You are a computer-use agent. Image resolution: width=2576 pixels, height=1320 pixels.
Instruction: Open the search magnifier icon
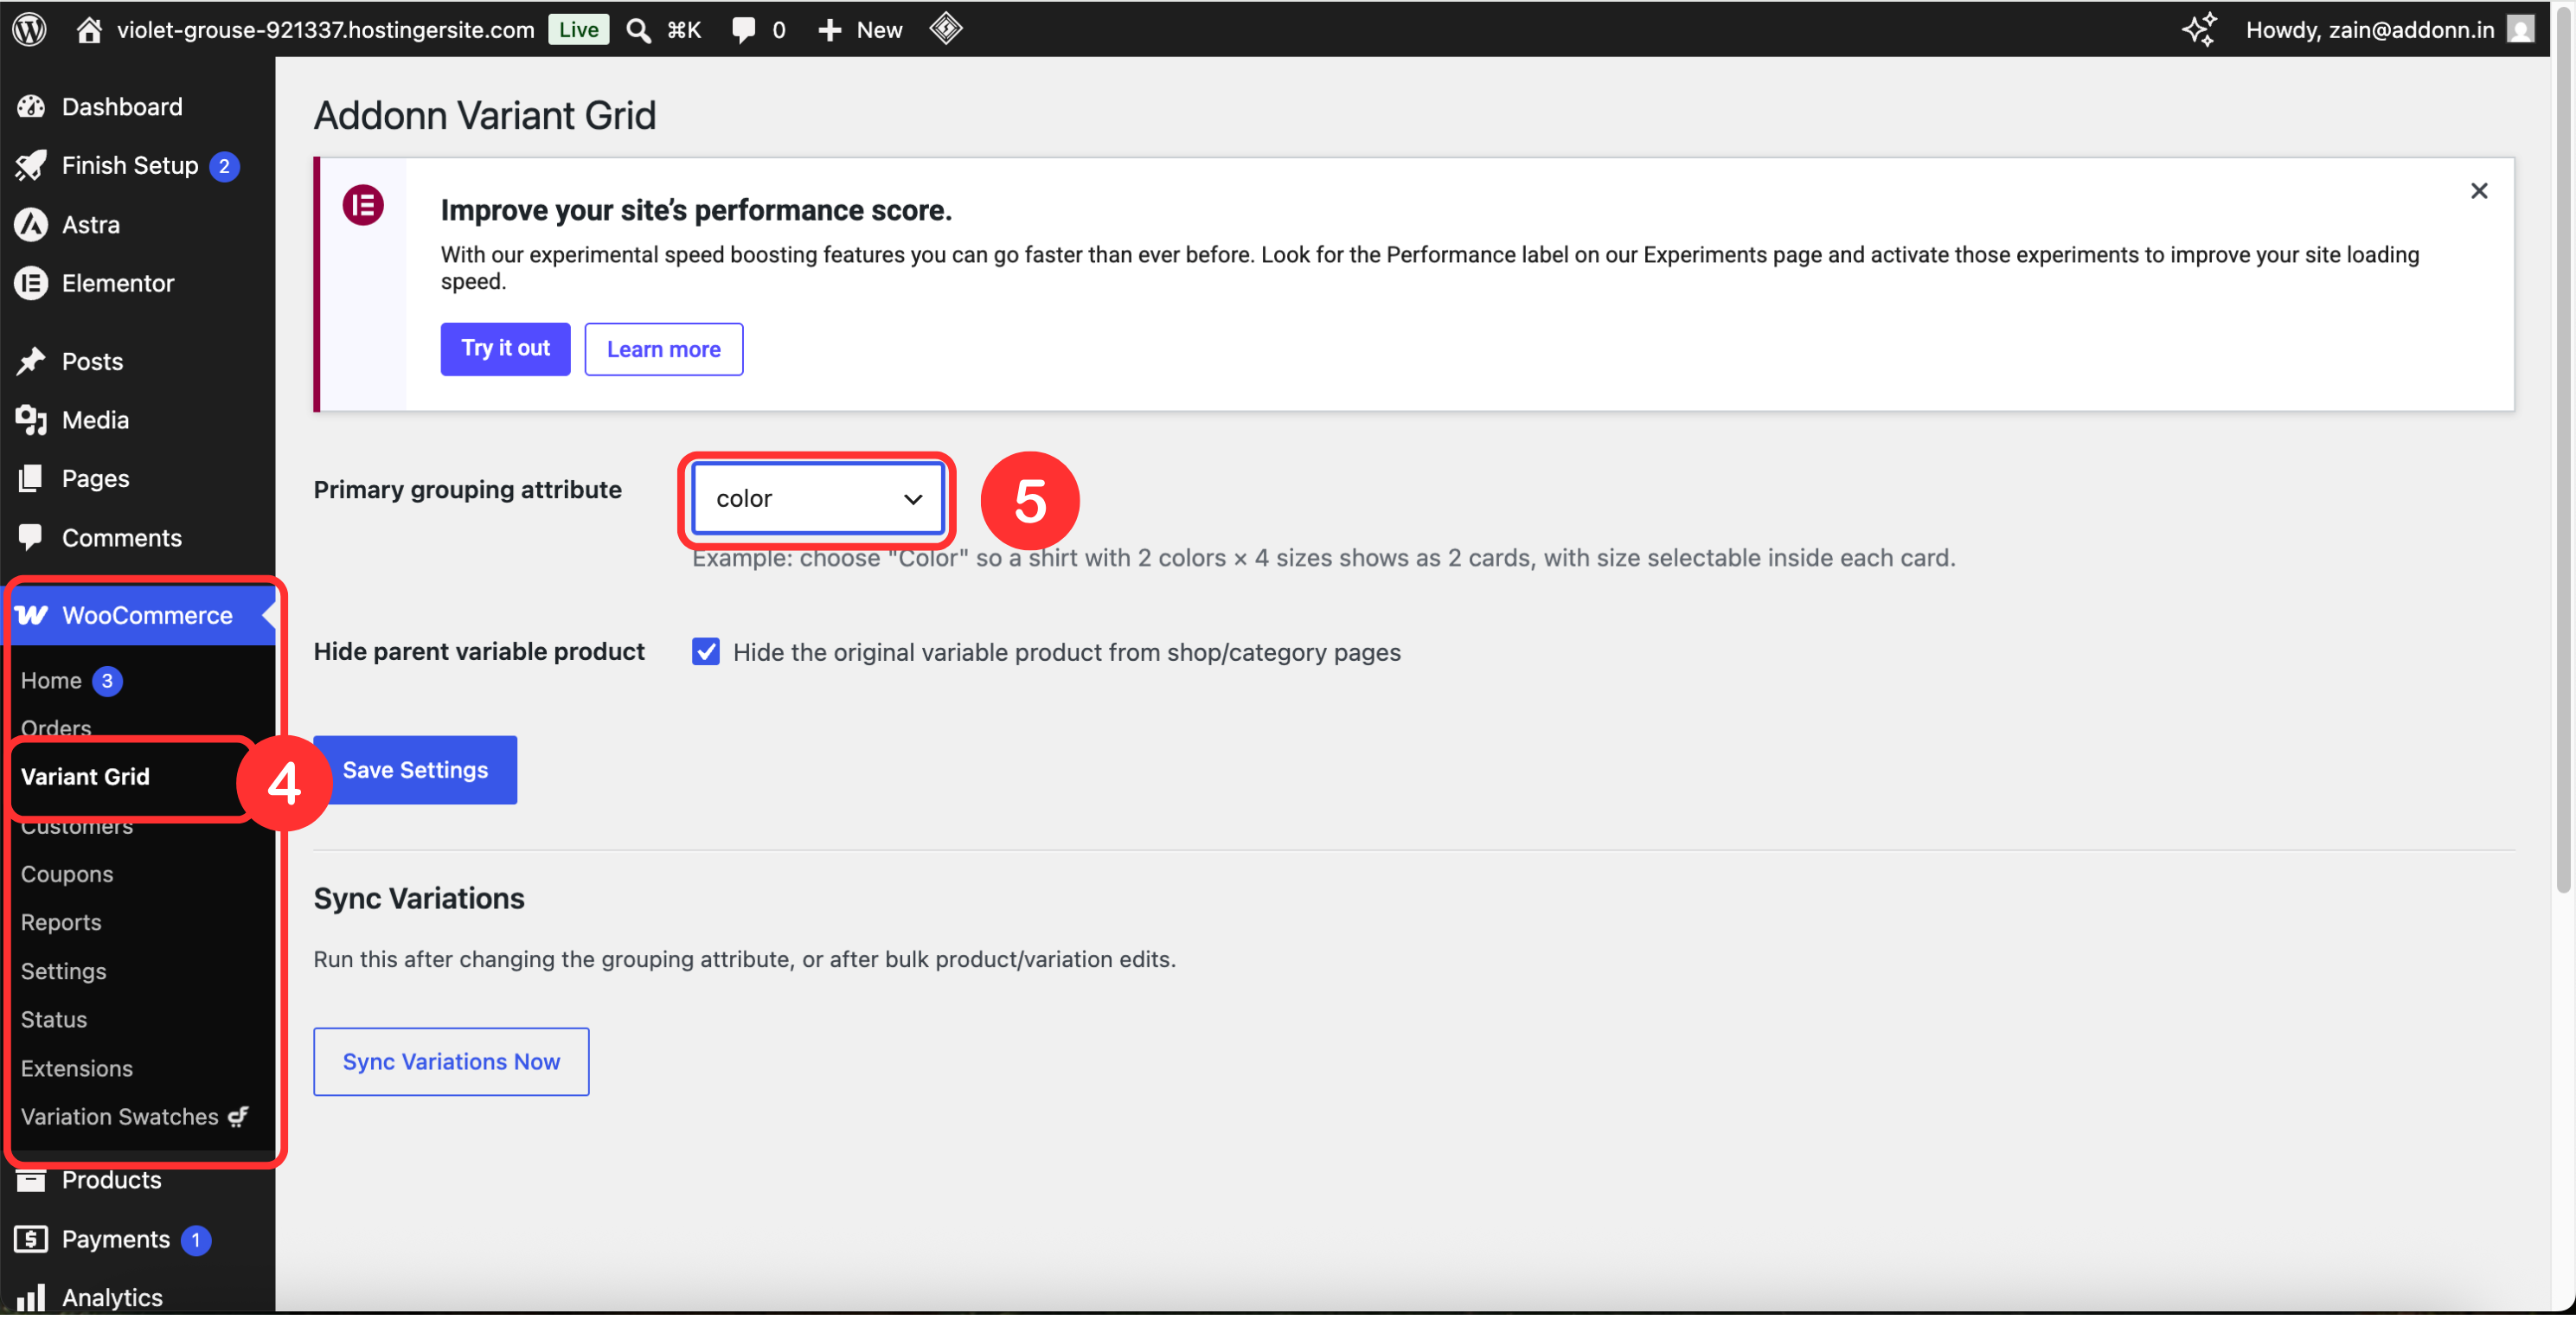(638, 30)
